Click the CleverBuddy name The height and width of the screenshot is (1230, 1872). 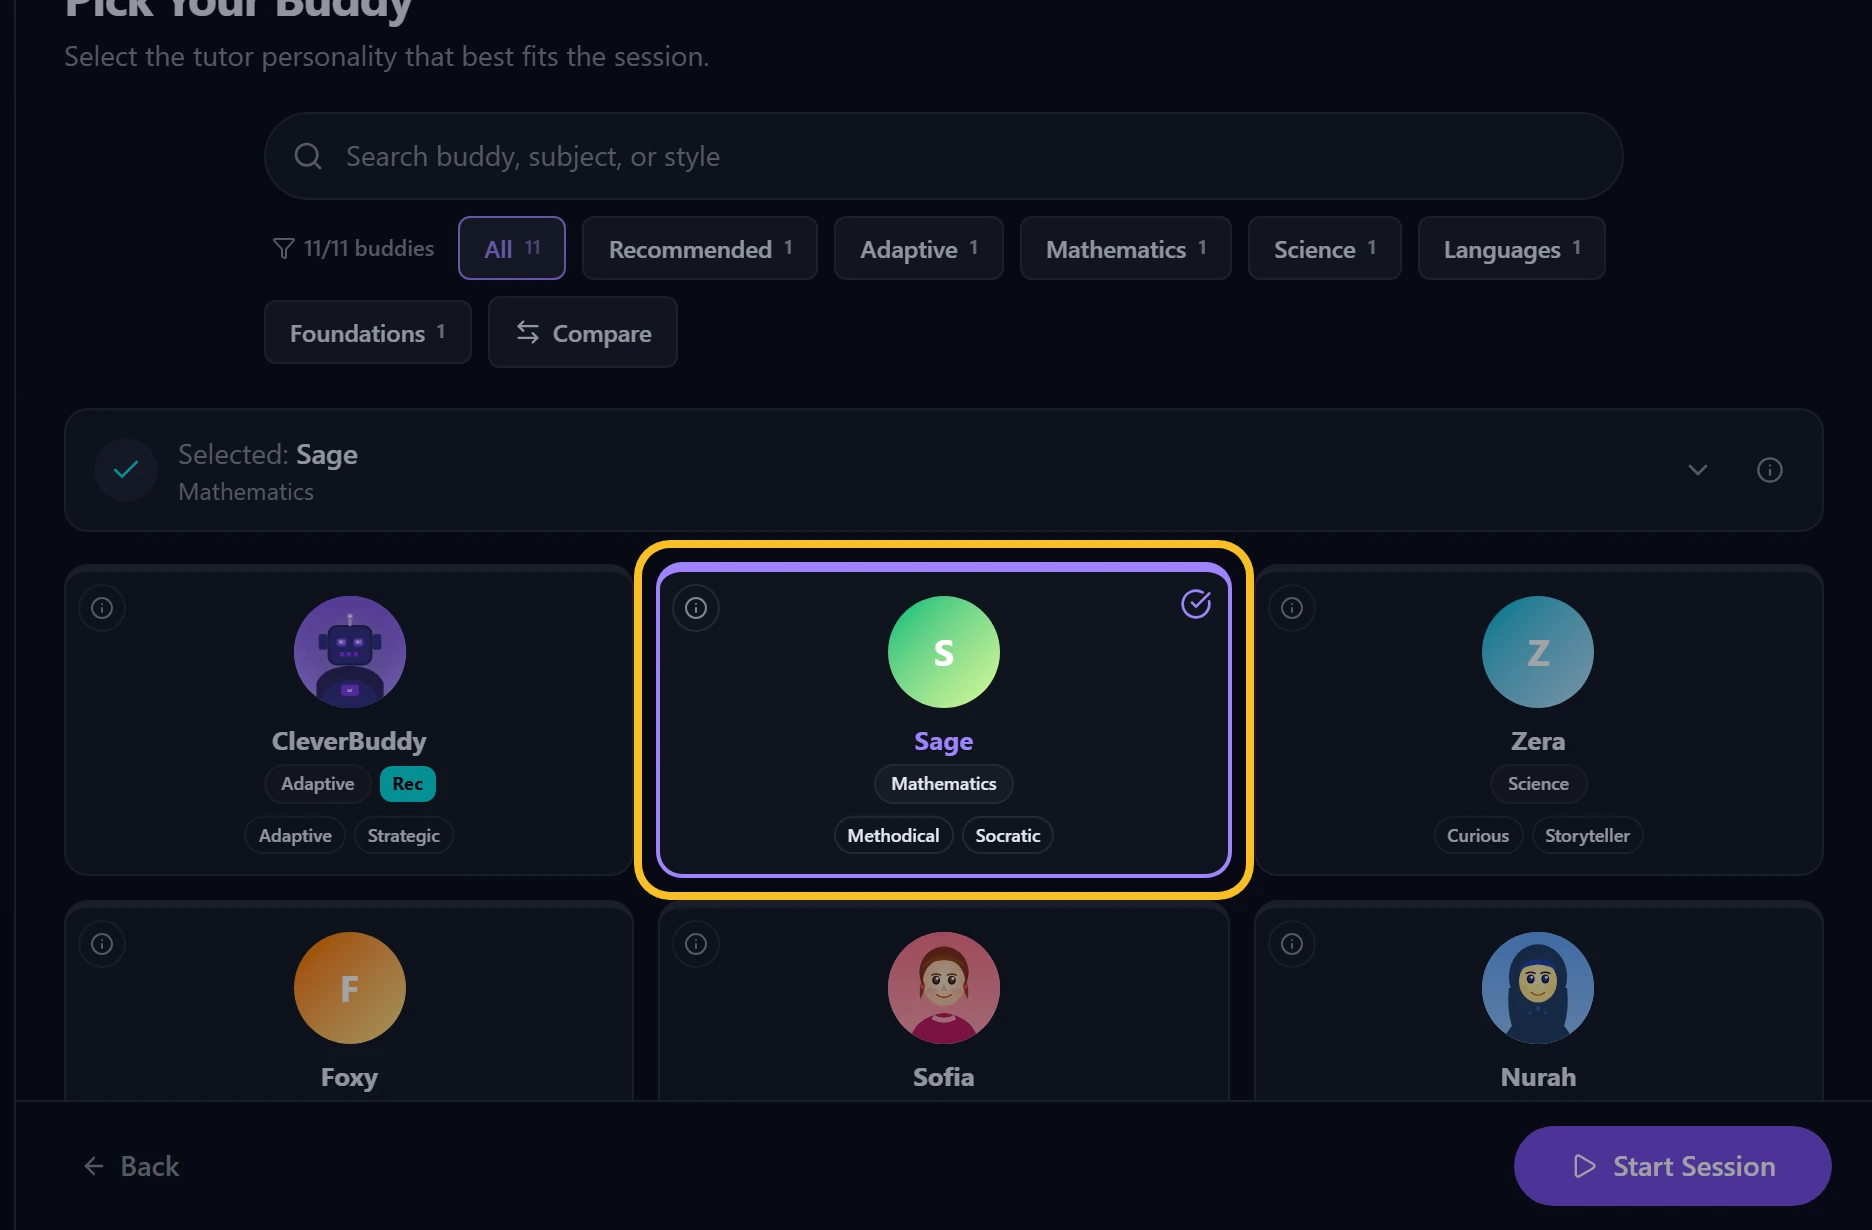[349, 741]
